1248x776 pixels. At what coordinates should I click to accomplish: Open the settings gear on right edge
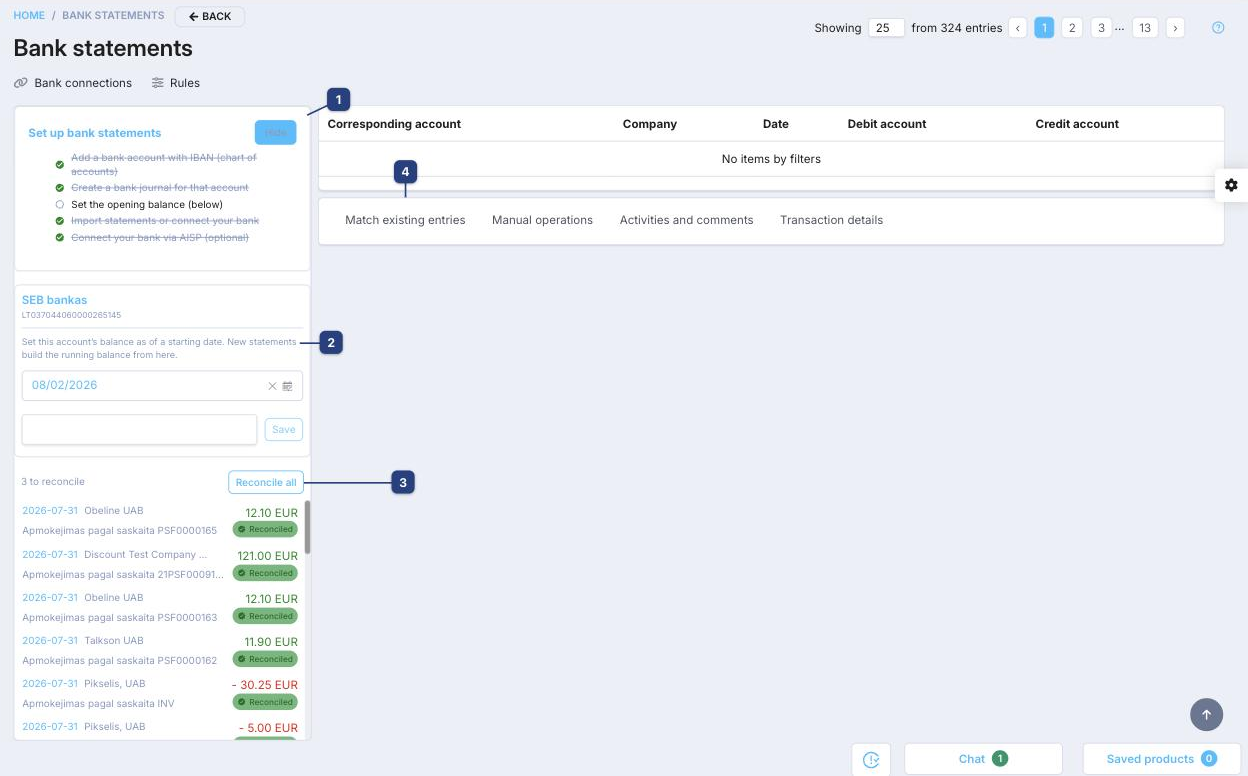pos(1231,185)
